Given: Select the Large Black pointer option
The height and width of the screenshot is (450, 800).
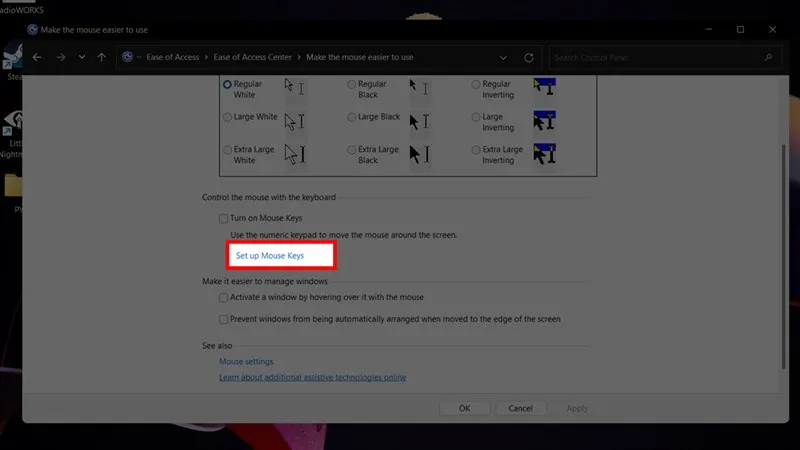Looking at the screenshot, I should 351,117.
